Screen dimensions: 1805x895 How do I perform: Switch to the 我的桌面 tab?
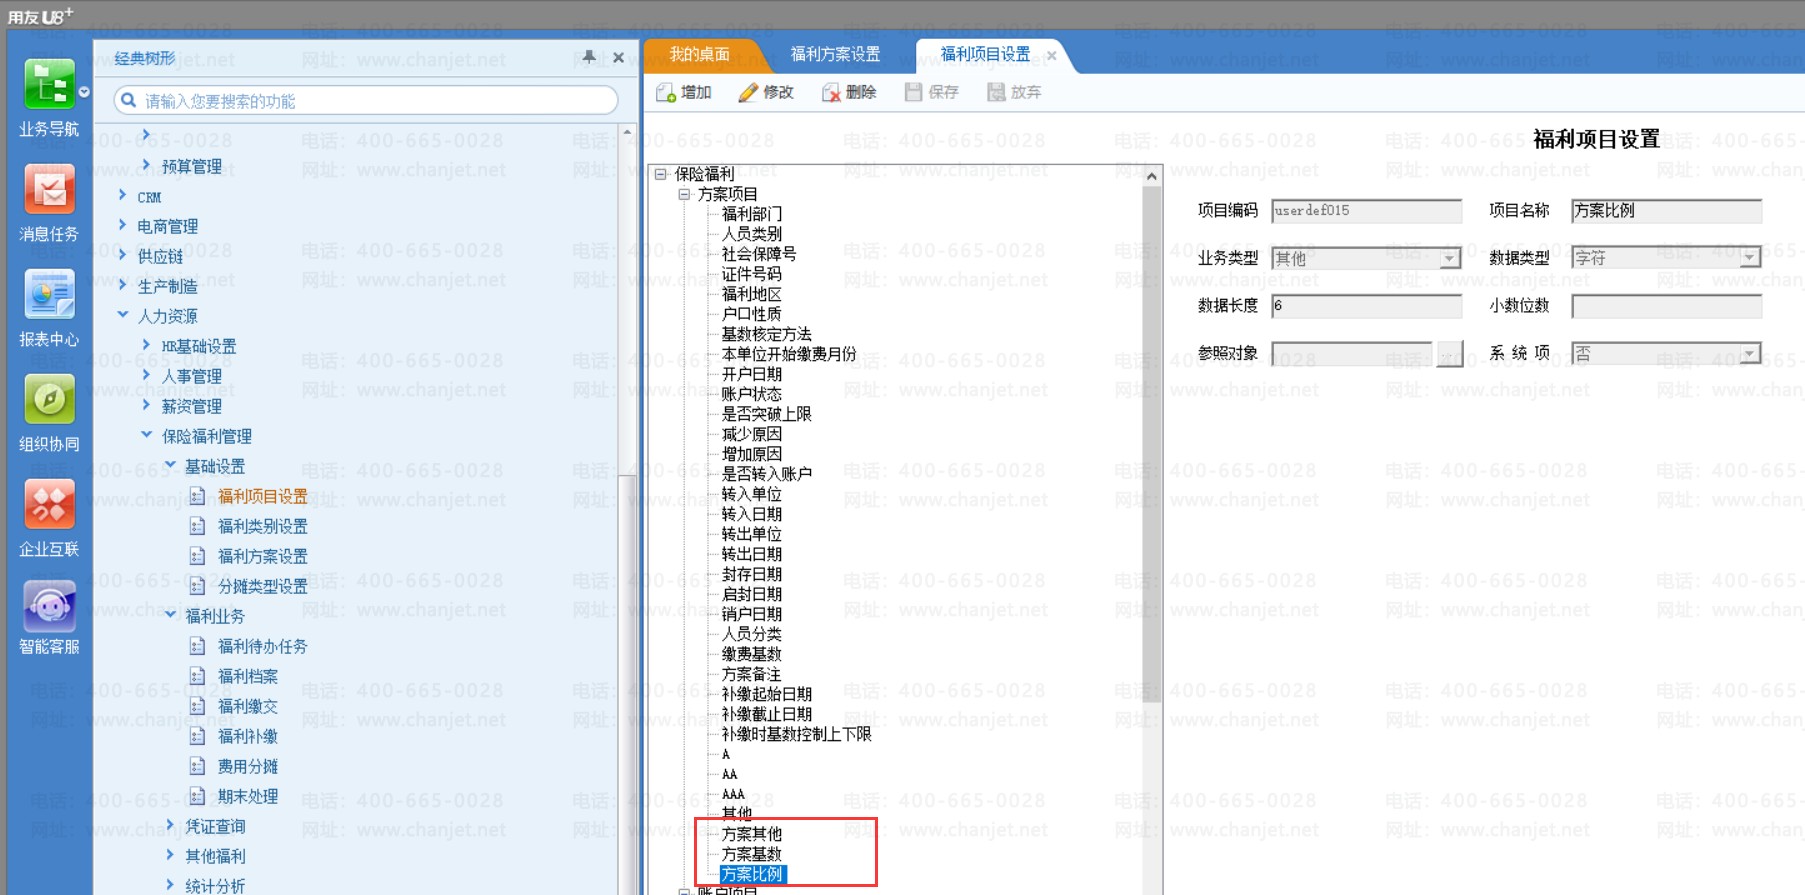699,54
